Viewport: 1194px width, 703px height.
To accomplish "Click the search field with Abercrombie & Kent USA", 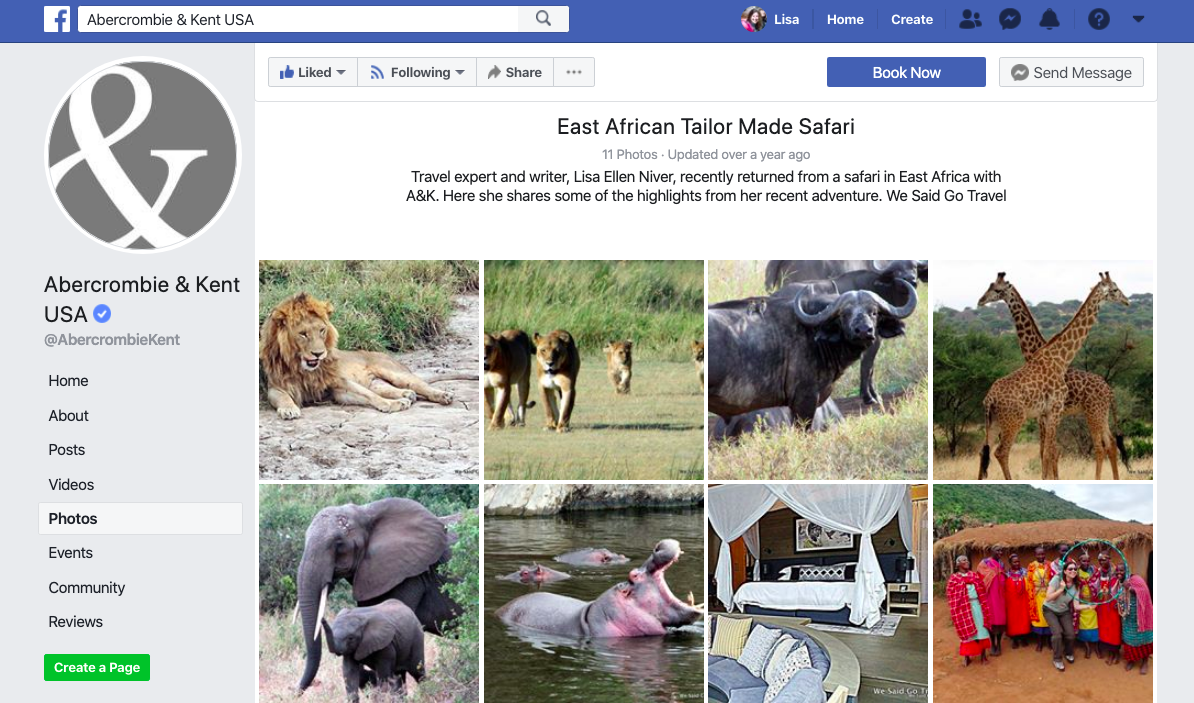I will pos(298,19).
